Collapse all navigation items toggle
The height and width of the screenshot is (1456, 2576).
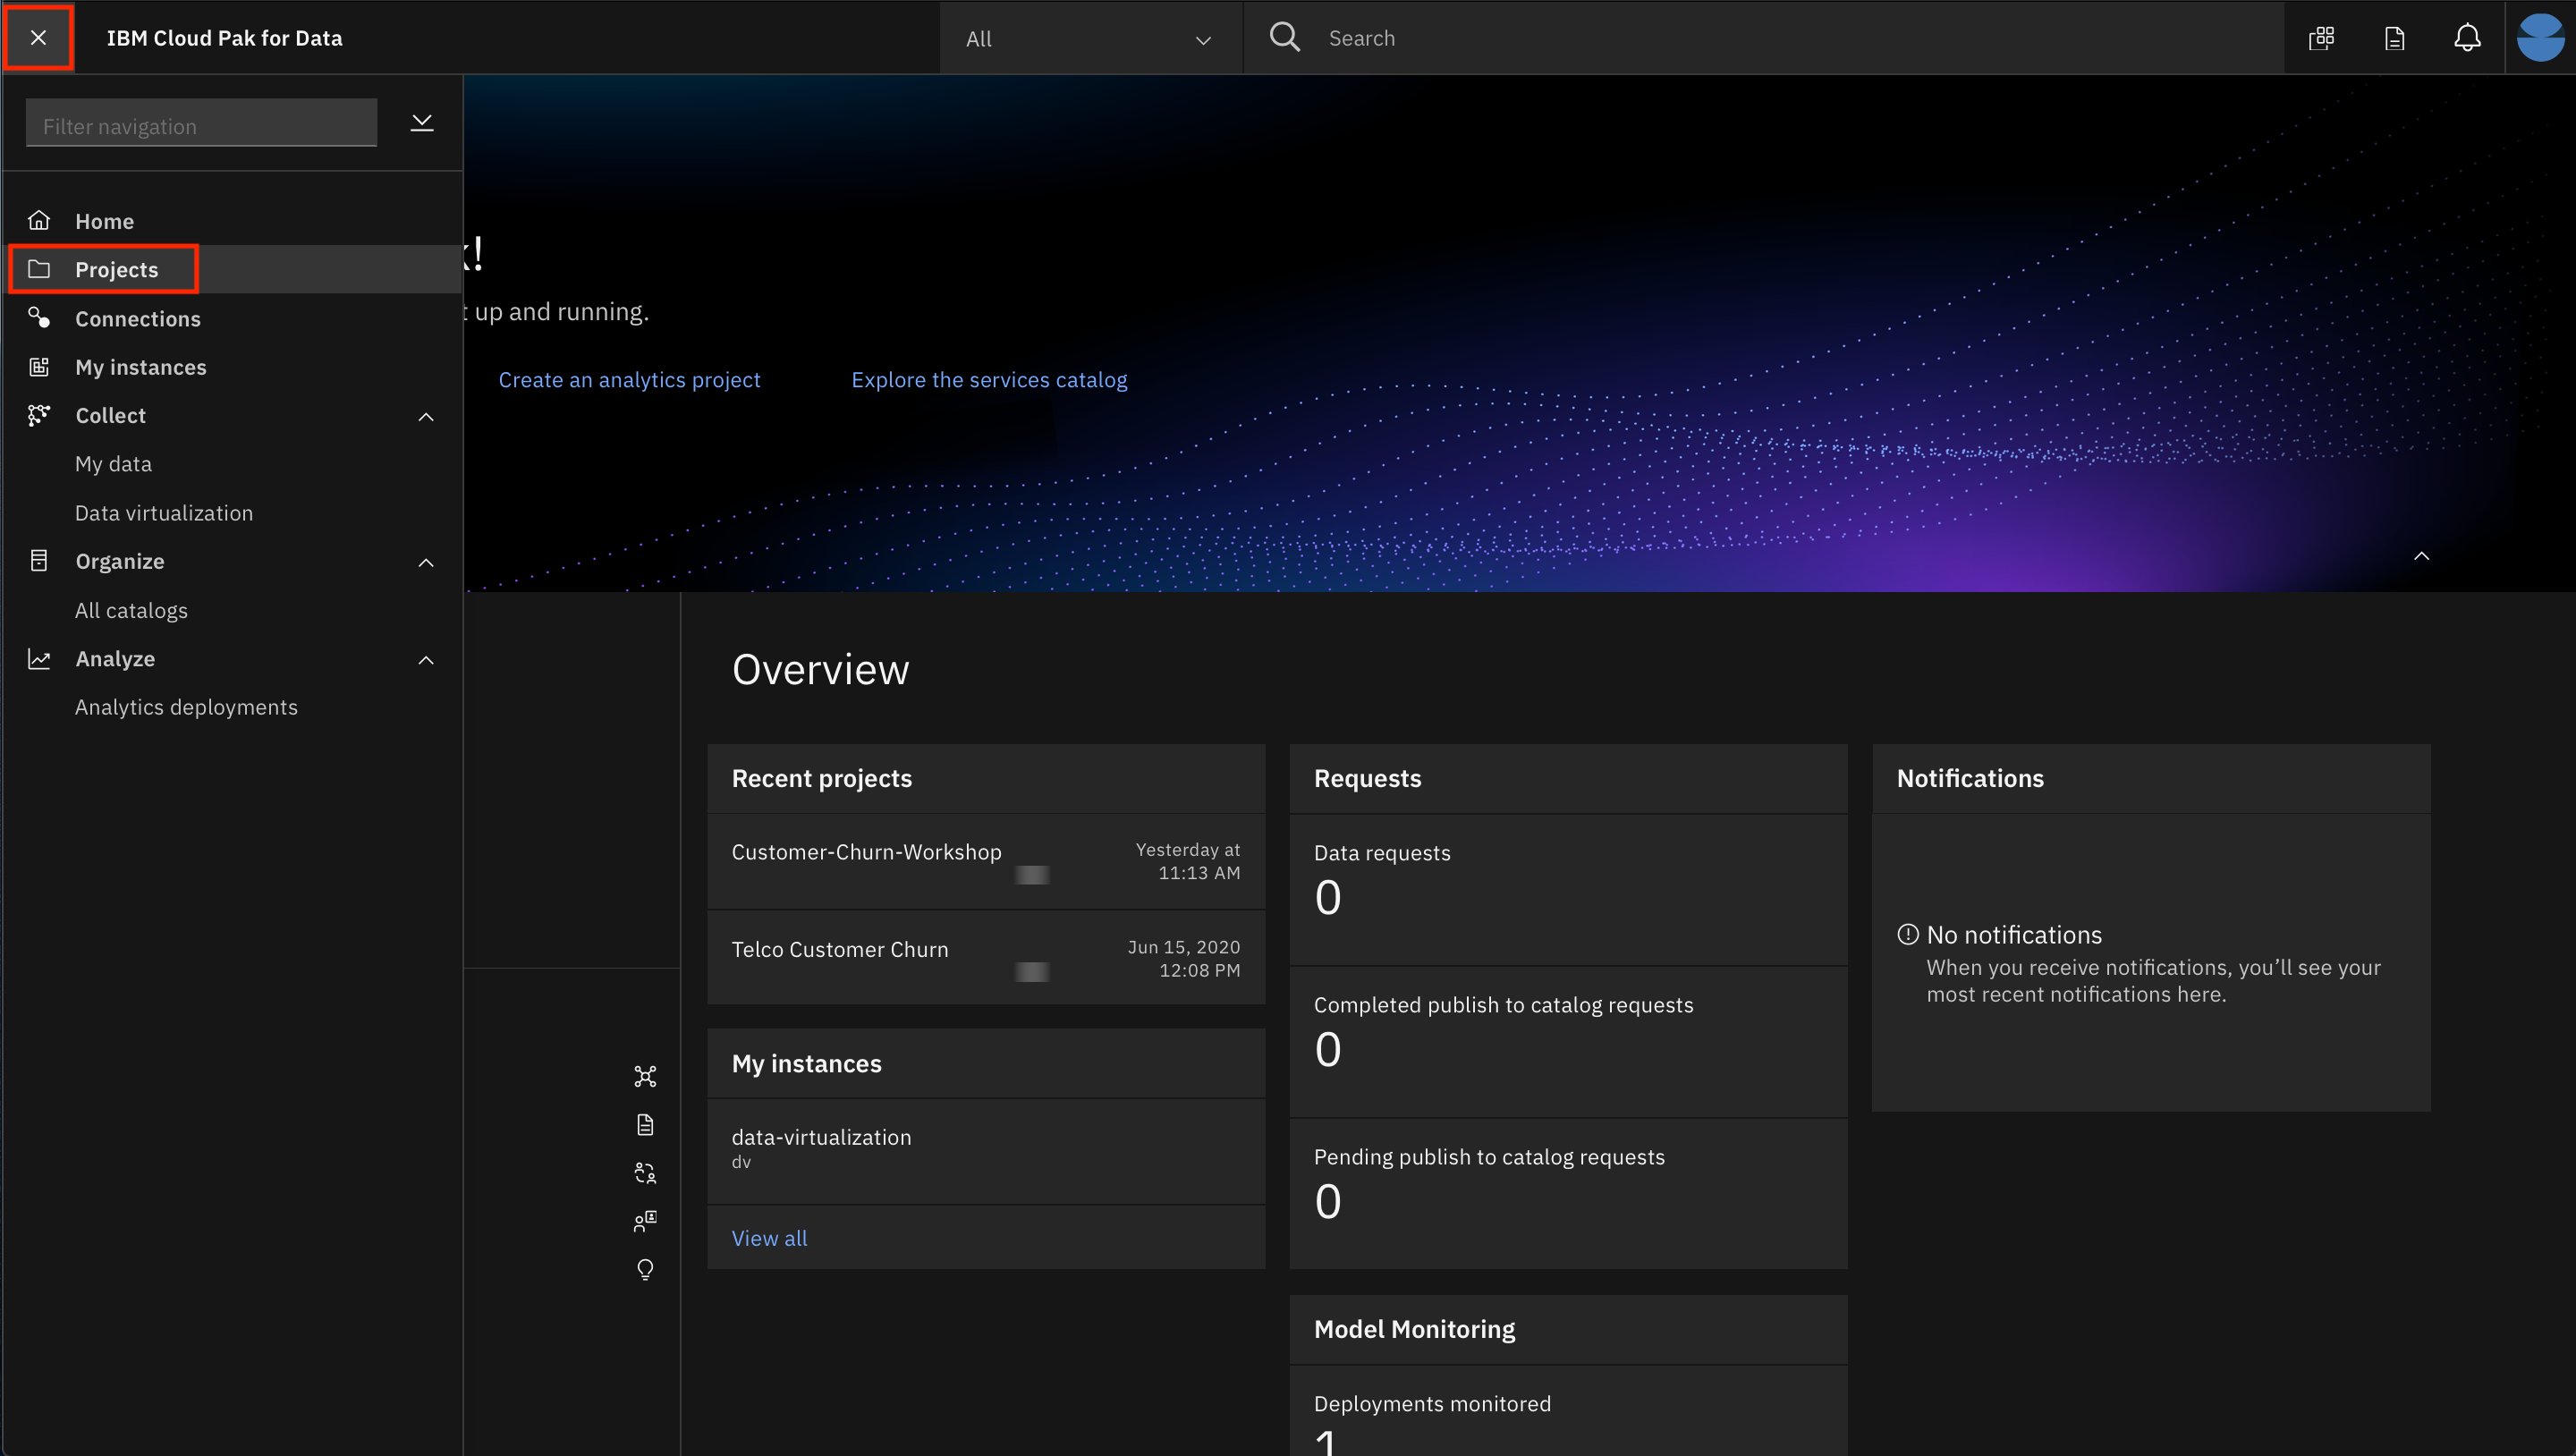click(x=422, y=123)
